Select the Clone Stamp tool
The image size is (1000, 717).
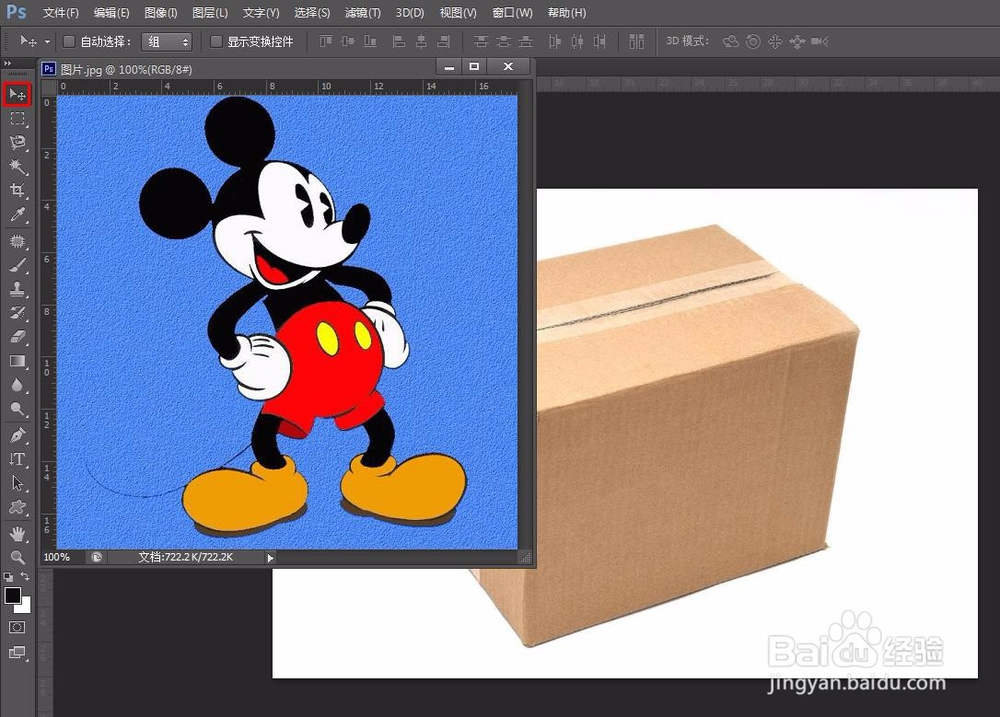click(x=17, y=289)
